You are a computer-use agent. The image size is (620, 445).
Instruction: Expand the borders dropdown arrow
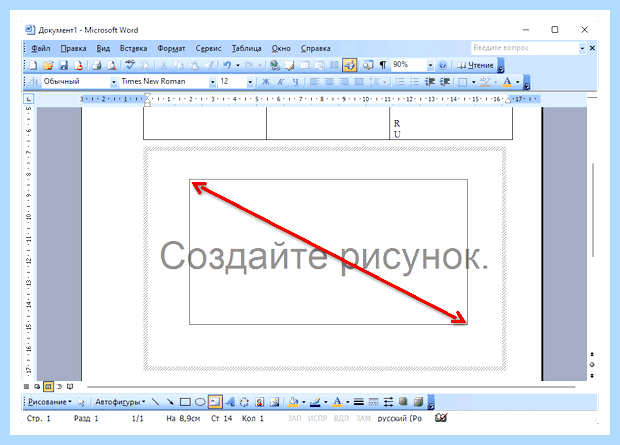pos(473,82)
